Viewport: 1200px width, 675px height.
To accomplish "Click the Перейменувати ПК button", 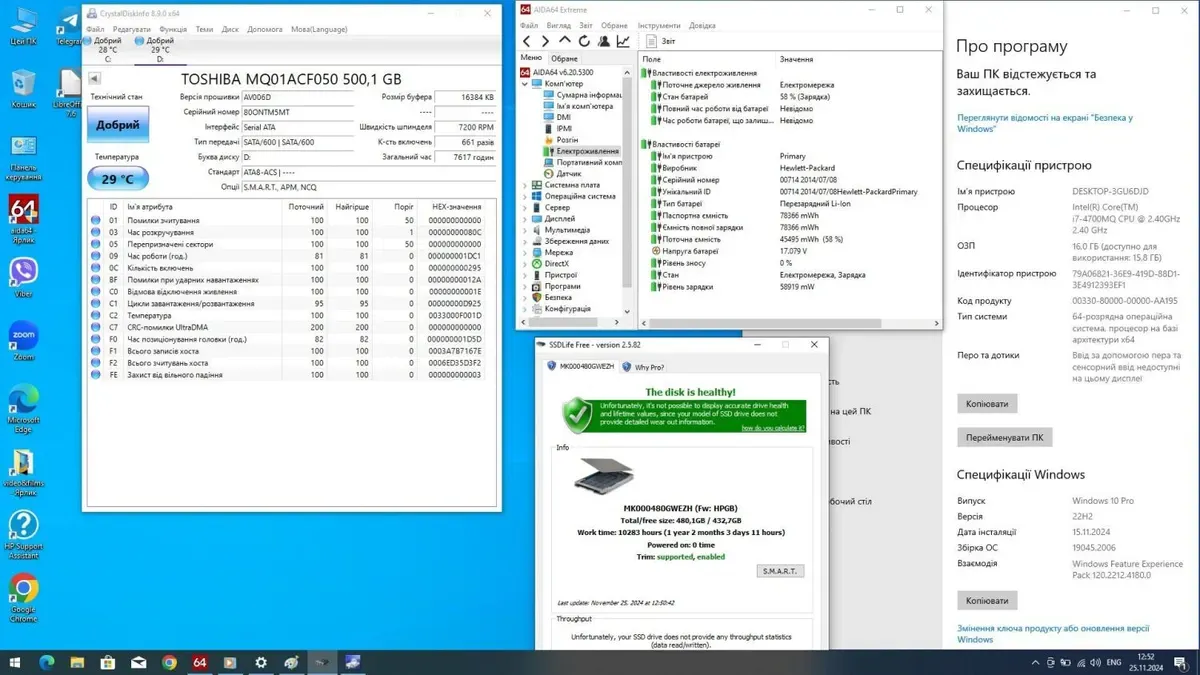I will pos(1003,438).
